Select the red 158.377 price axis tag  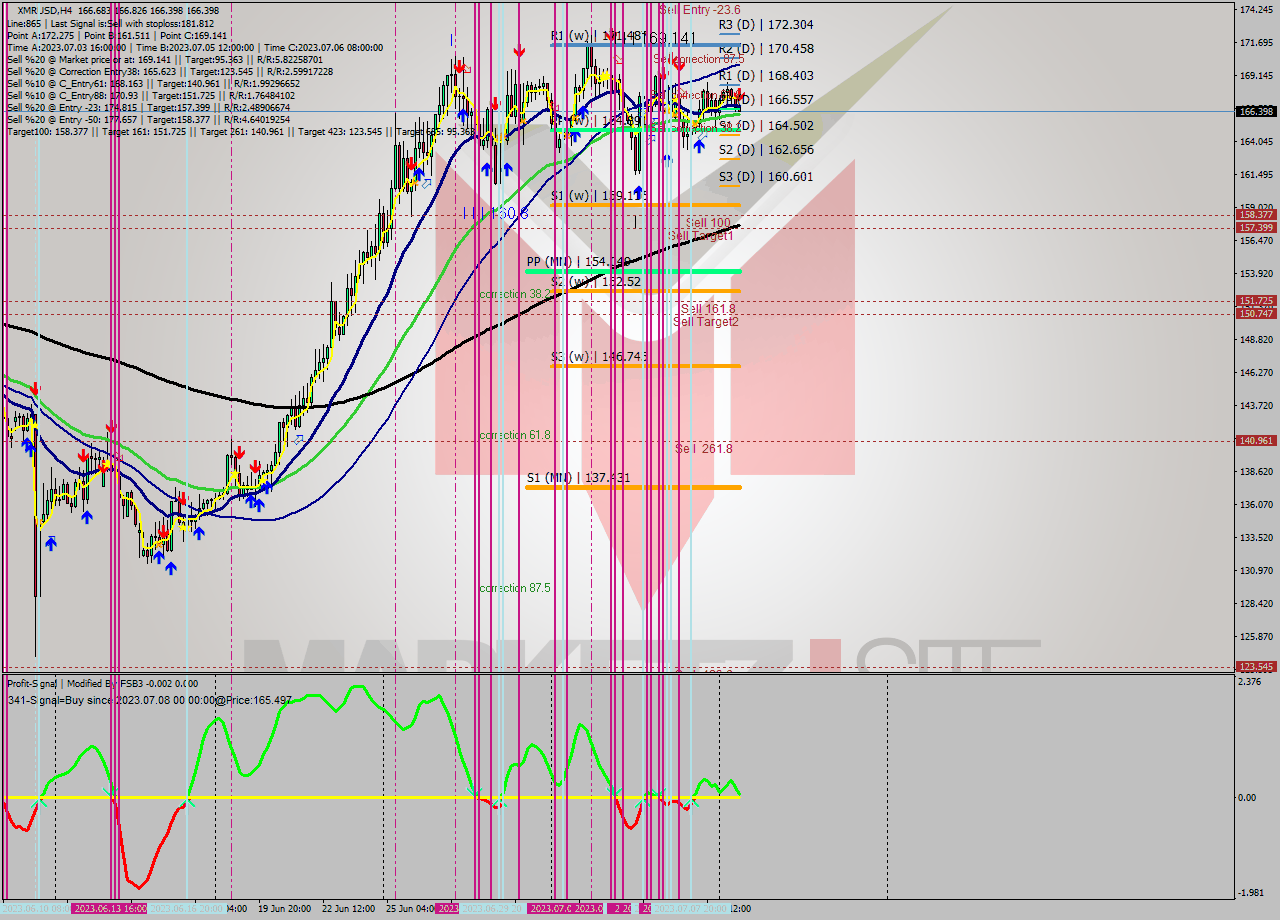point(1256,215)
